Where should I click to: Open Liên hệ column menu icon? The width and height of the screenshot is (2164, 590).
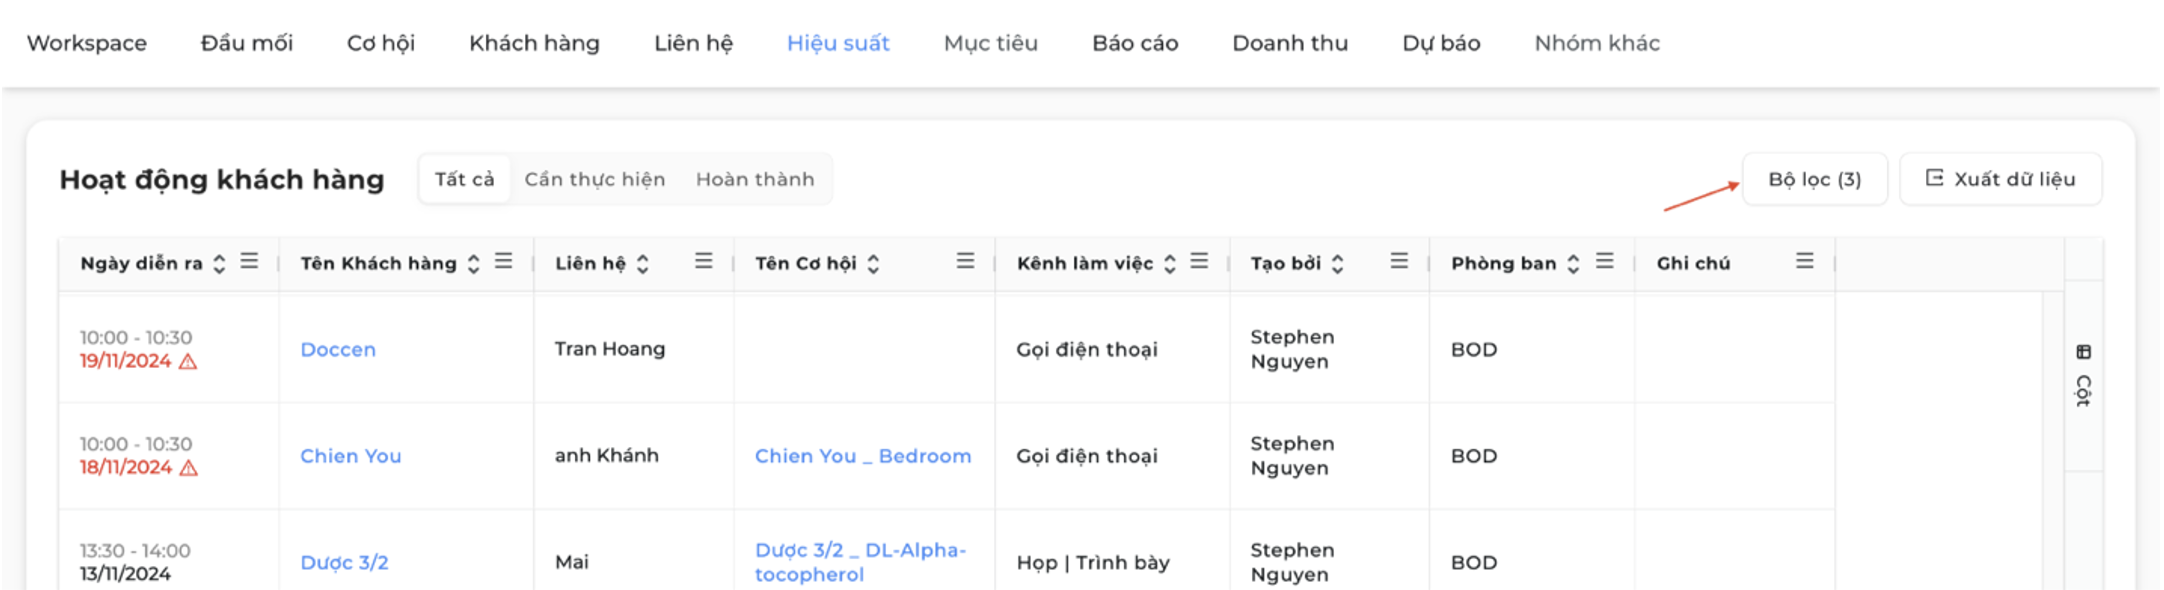(704, 261)
